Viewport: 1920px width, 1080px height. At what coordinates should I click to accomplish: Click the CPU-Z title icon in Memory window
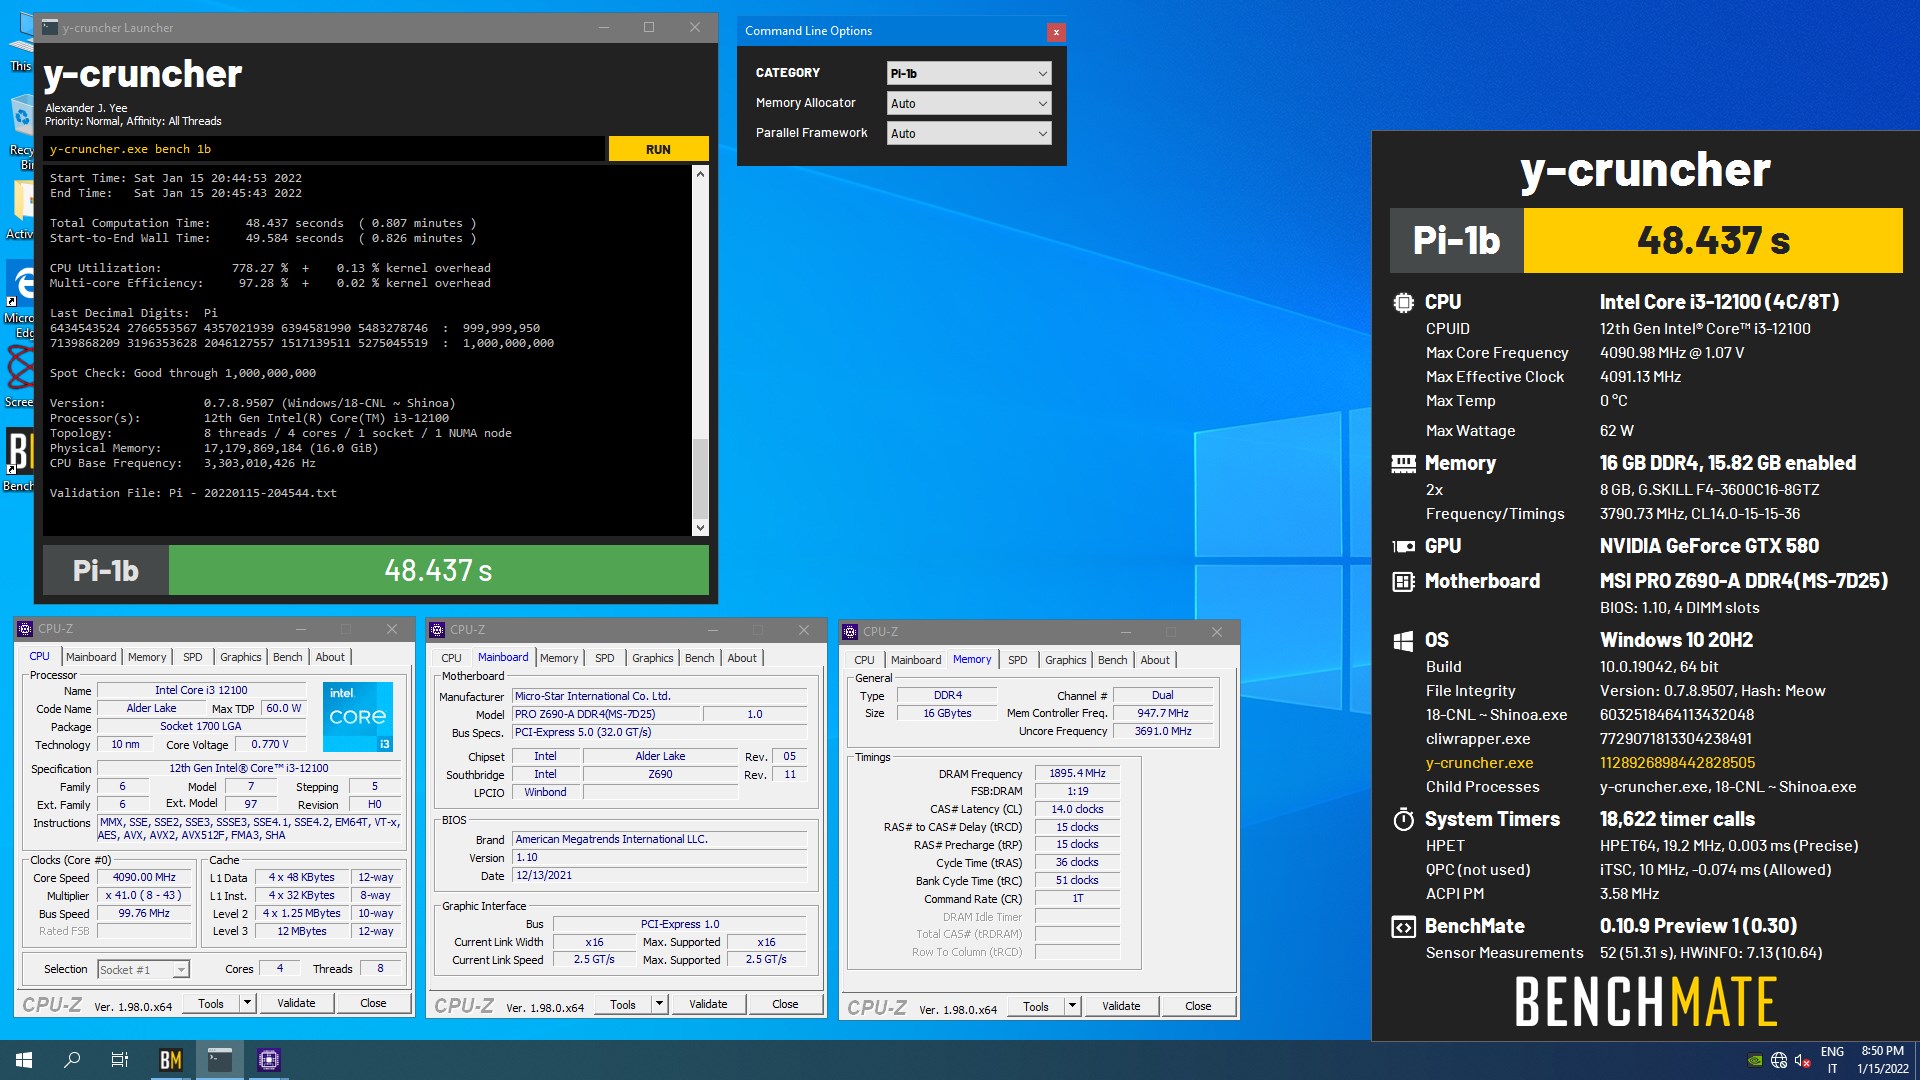[x=851, y=632]
